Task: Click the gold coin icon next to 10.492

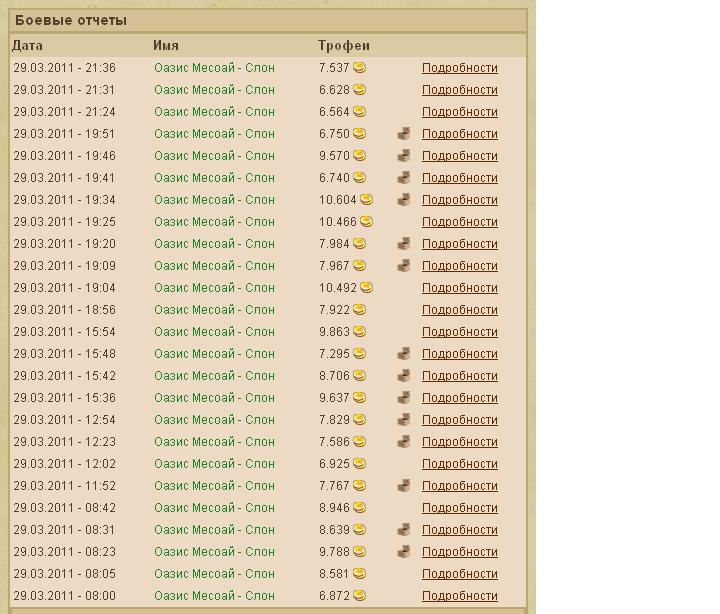Action: (366, 288)
